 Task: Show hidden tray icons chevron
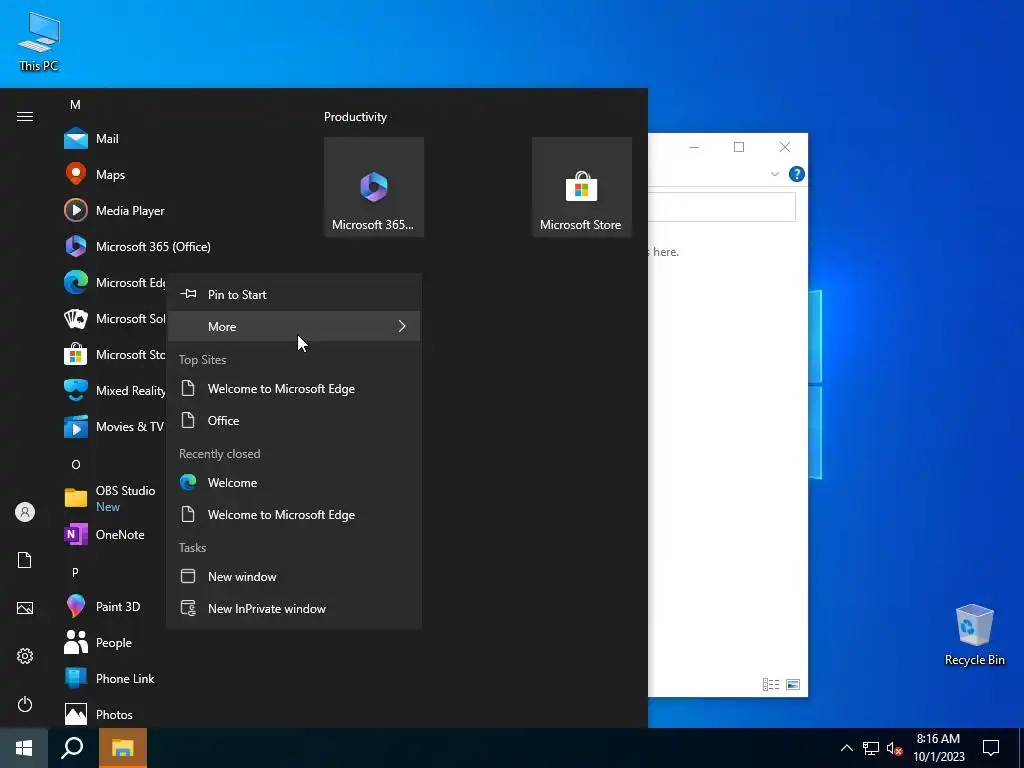(846, 748)
